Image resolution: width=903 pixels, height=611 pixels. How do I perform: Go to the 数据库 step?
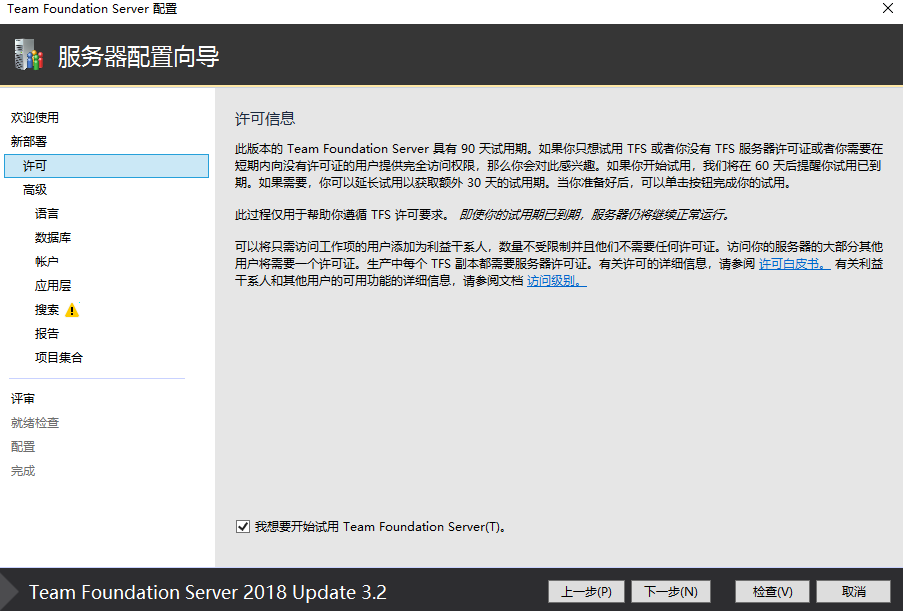pos(53,238)
